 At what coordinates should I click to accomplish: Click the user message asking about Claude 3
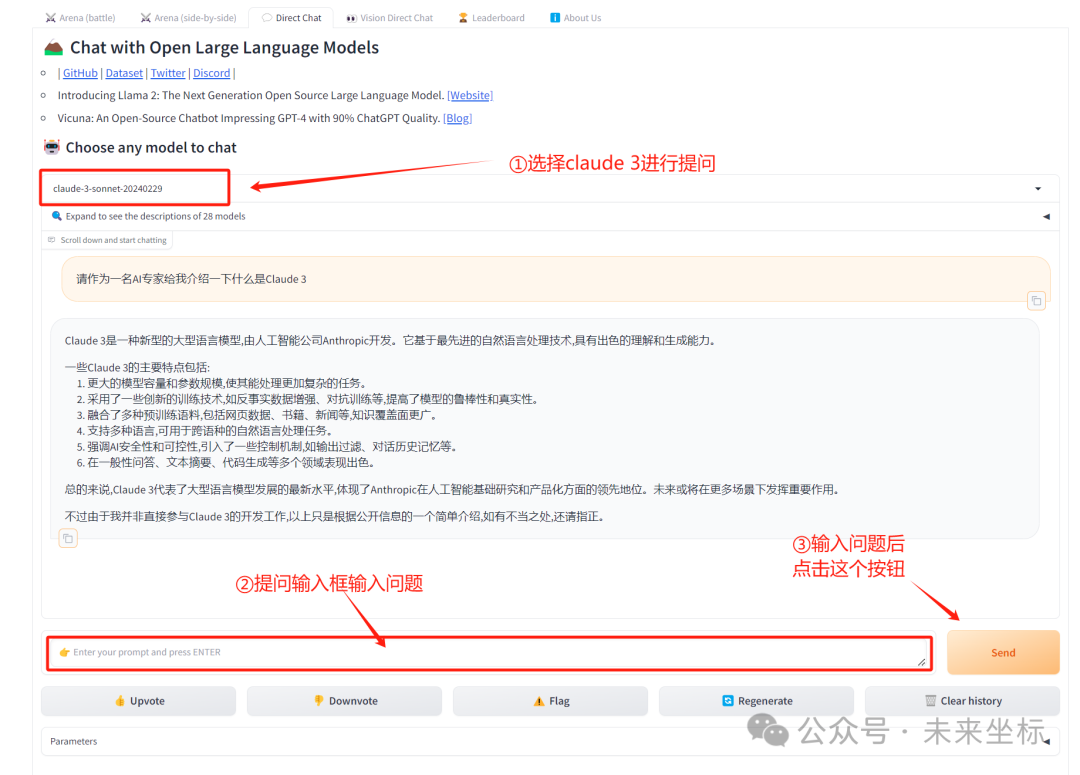555,279
